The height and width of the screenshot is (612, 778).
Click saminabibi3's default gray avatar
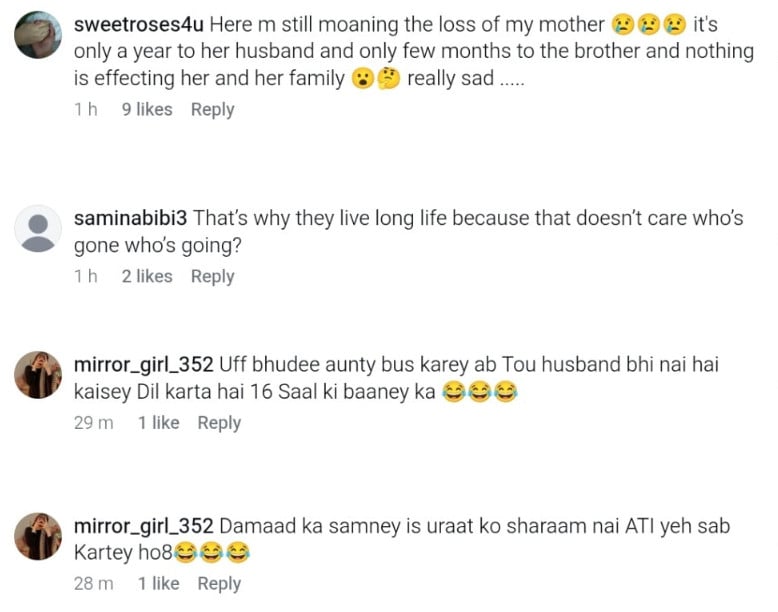[x=38, y=230]
